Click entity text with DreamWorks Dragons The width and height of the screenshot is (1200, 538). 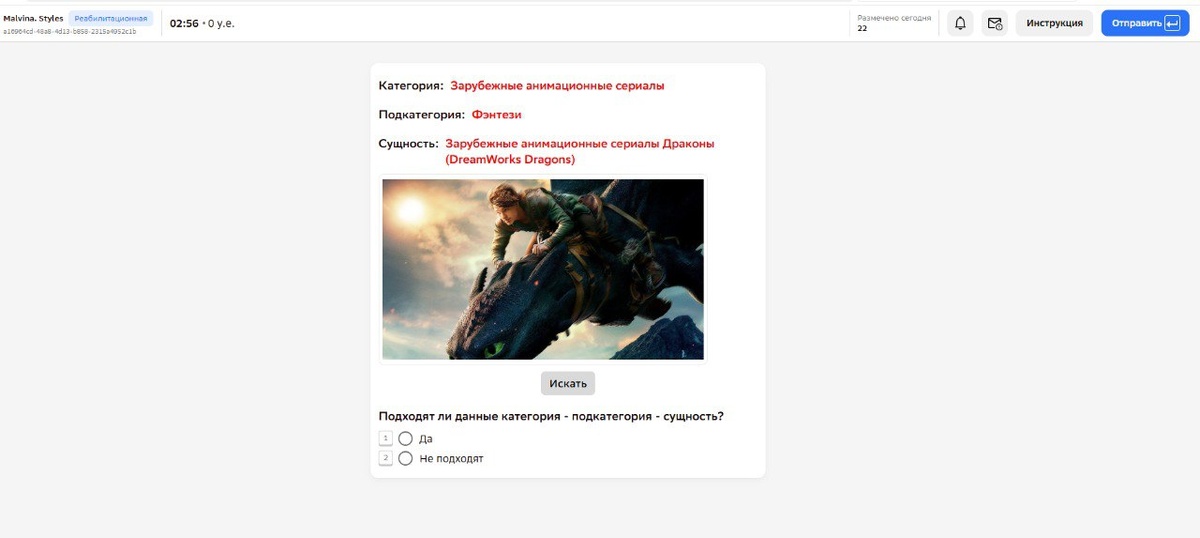[580, 151]
